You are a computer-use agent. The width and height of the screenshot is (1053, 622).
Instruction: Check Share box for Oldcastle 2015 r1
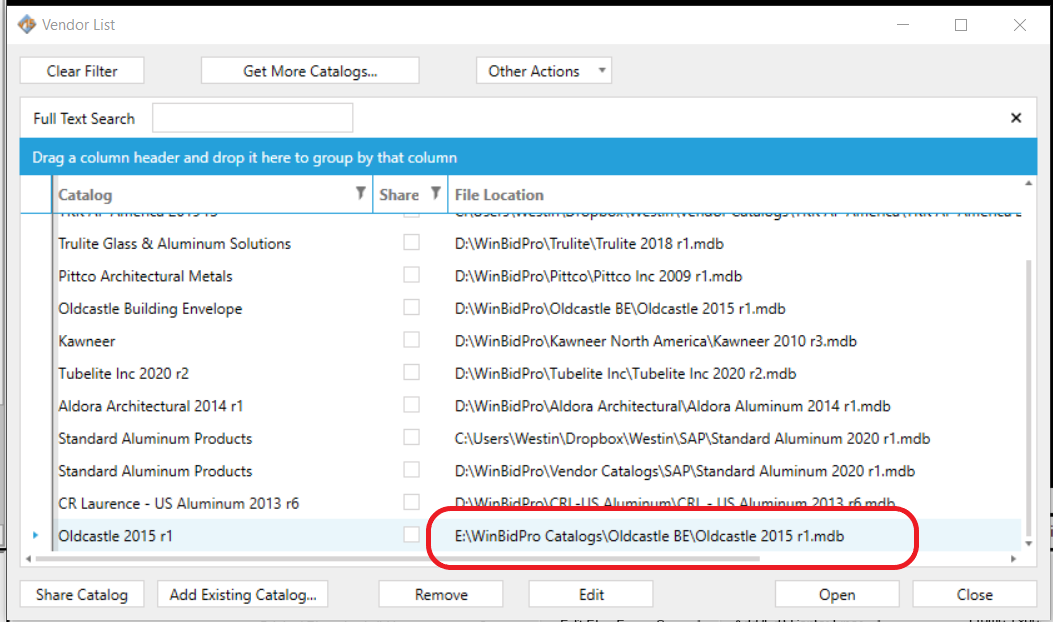pos(412,535)
